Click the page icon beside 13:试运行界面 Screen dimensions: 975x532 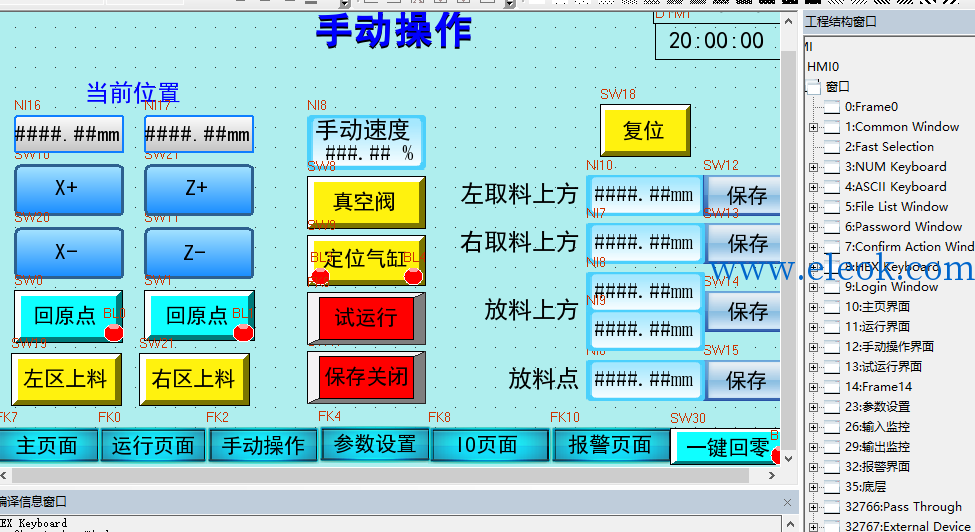coord(831,367)
